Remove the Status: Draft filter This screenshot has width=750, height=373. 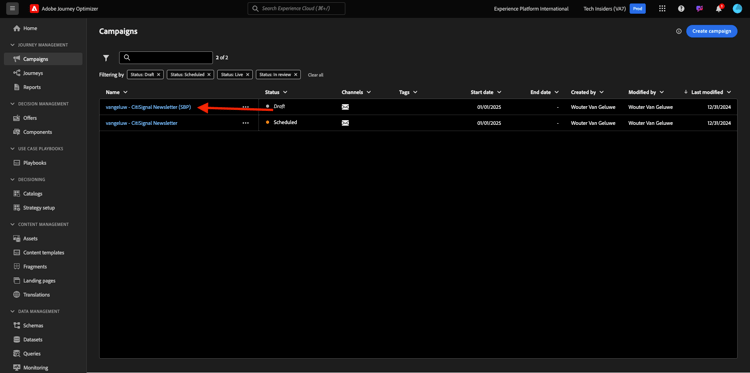tap(158, 75)
